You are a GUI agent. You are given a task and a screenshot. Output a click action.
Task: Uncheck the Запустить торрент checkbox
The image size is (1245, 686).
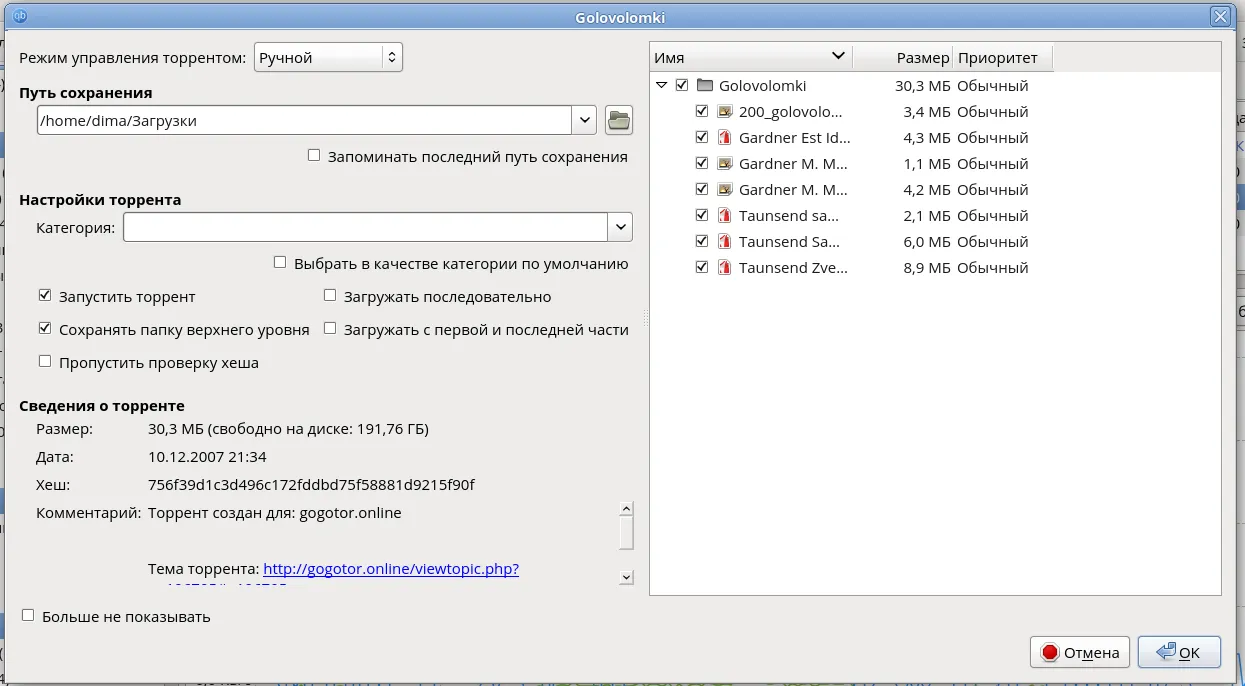(45, 296)
